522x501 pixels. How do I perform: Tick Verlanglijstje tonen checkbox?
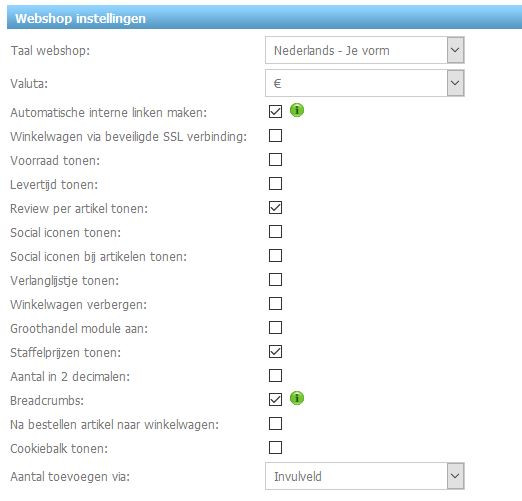pyautogui.click(x=275, y=280)
